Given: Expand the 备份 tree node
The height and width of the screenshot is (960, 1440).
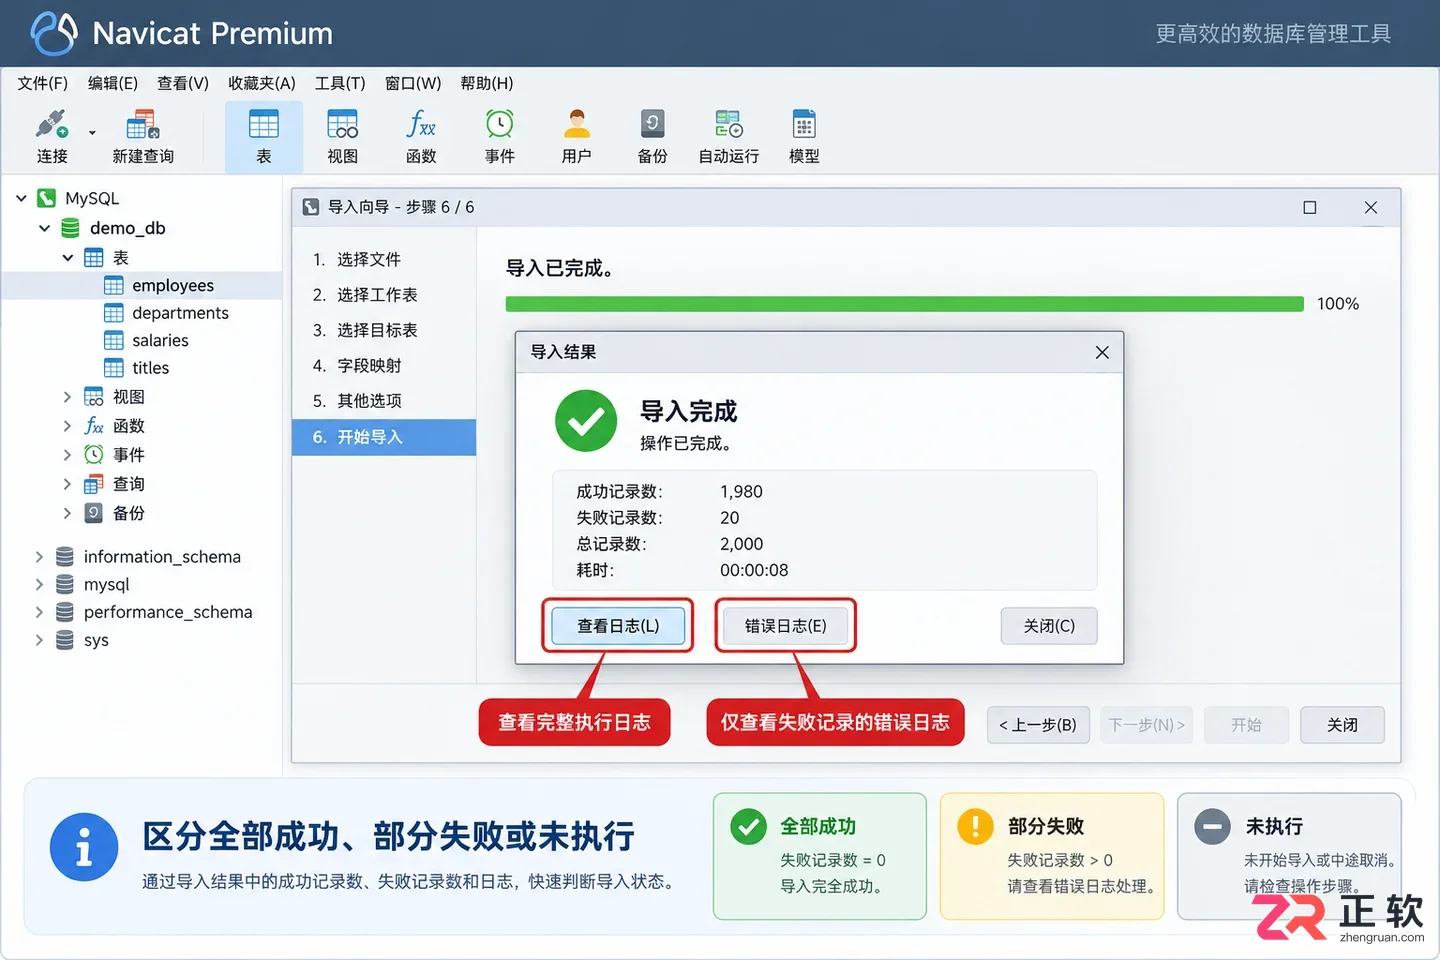Looking at the screenshot, I should (x=67, y=513).
